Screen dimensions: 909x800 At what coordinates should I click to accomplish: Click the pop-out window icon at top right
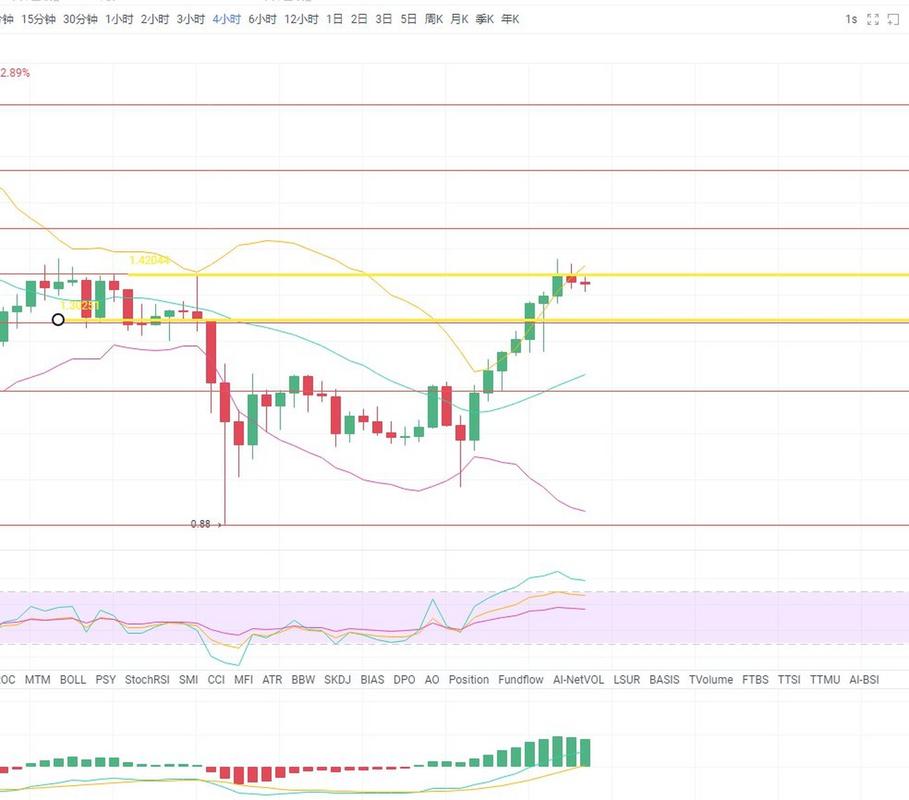point(893,20)
